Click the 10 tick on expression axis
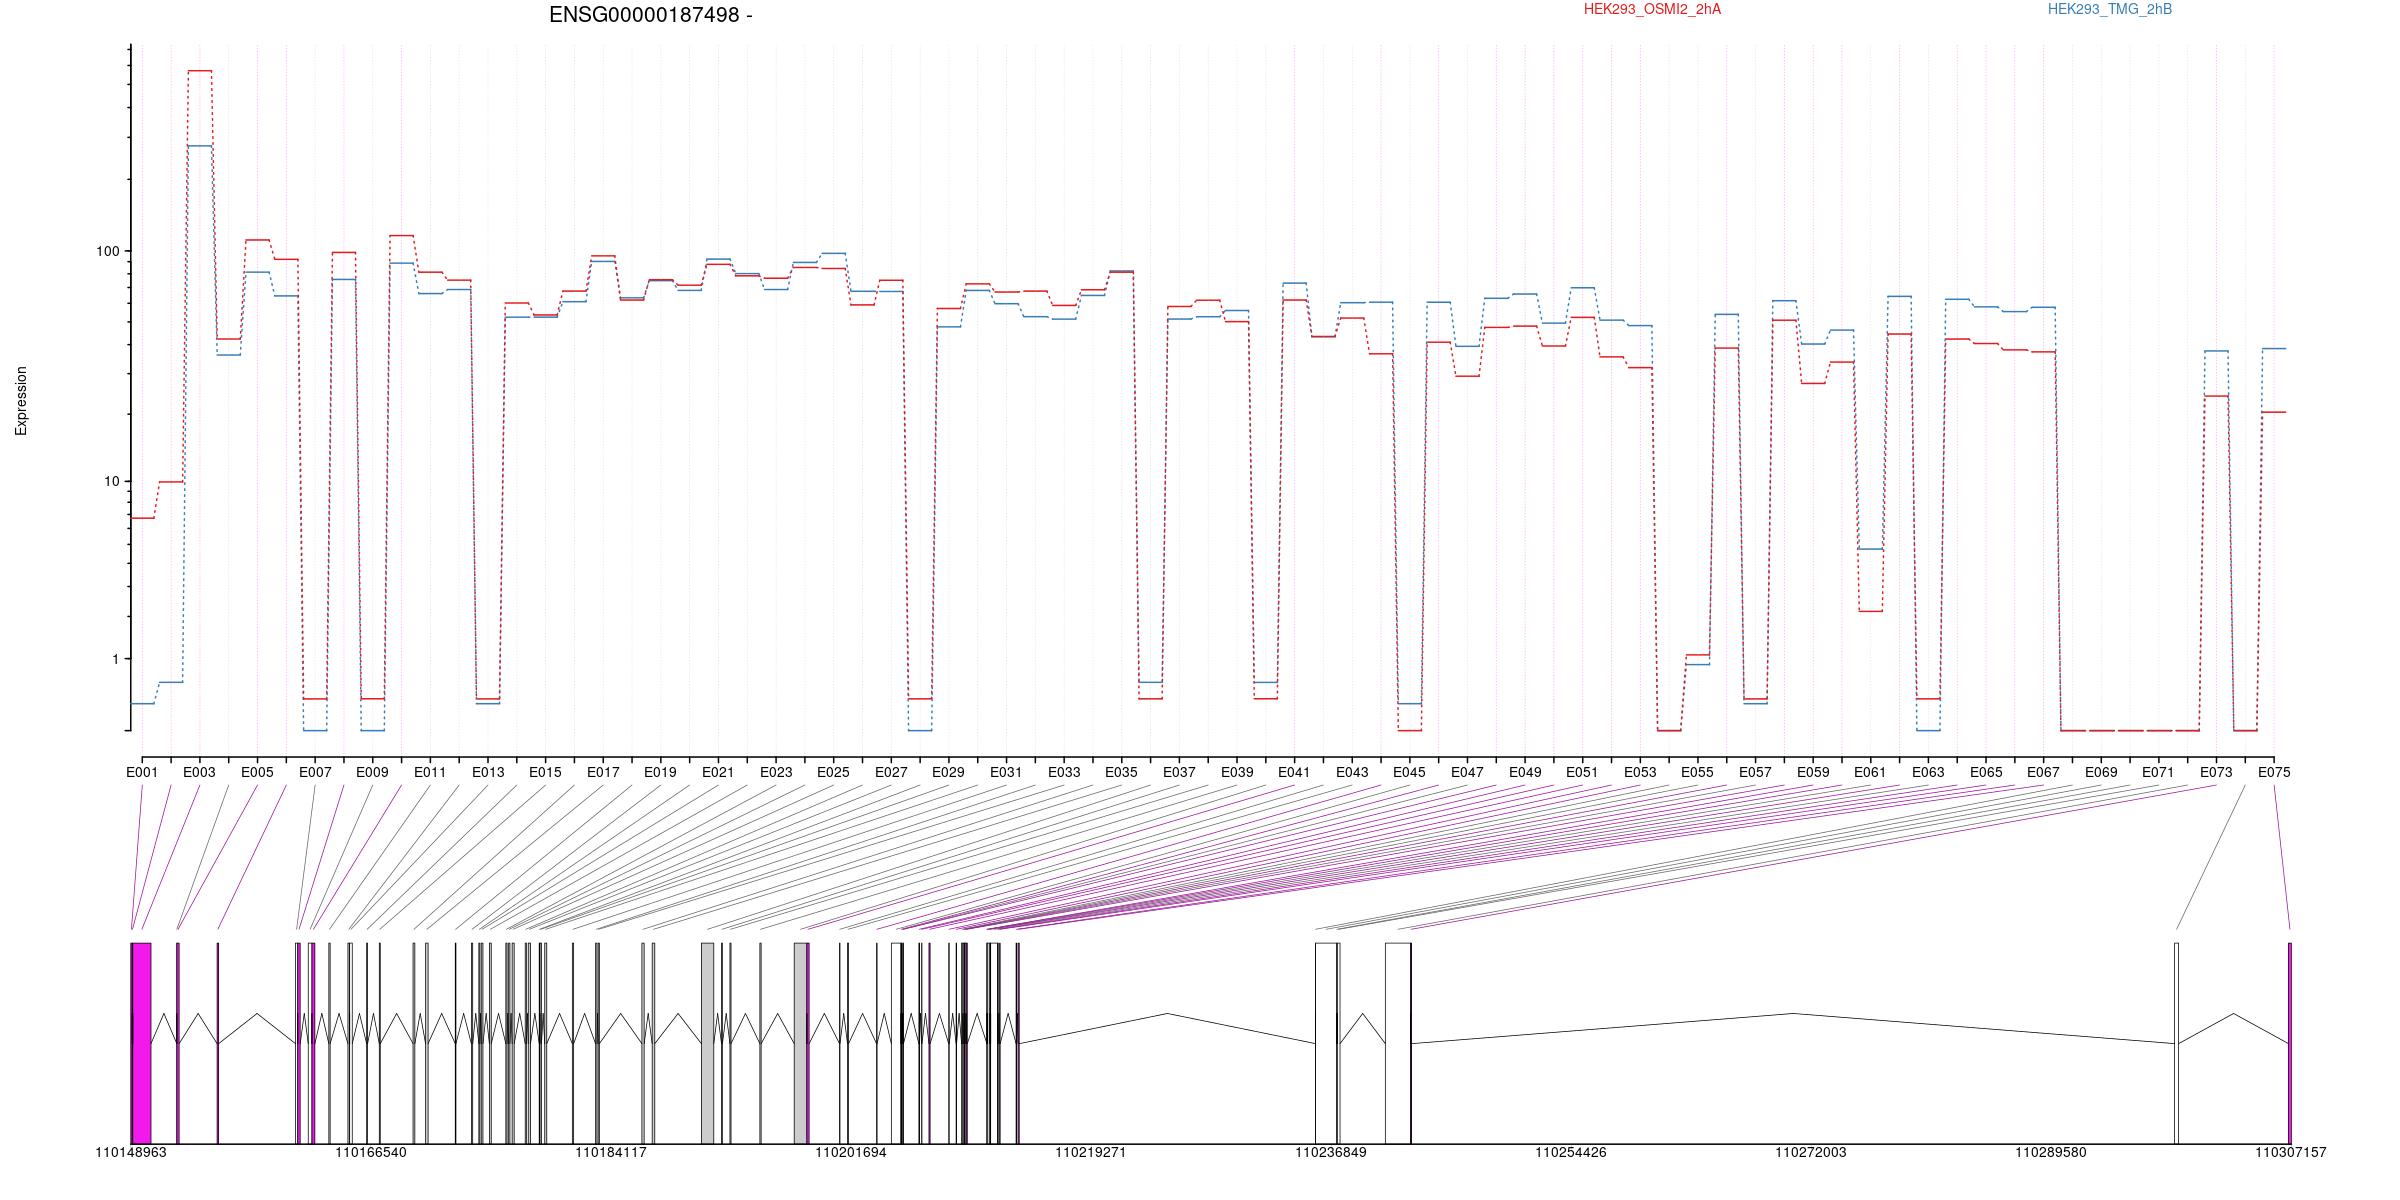 point(111,481)
